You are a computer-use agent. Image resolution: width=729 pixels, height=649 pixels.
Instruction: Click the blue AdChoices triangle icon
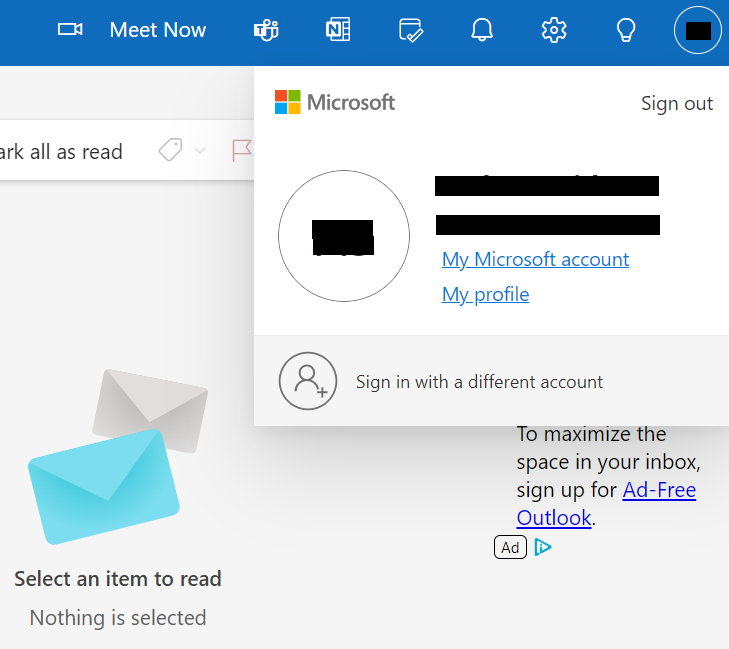(543, 547)
